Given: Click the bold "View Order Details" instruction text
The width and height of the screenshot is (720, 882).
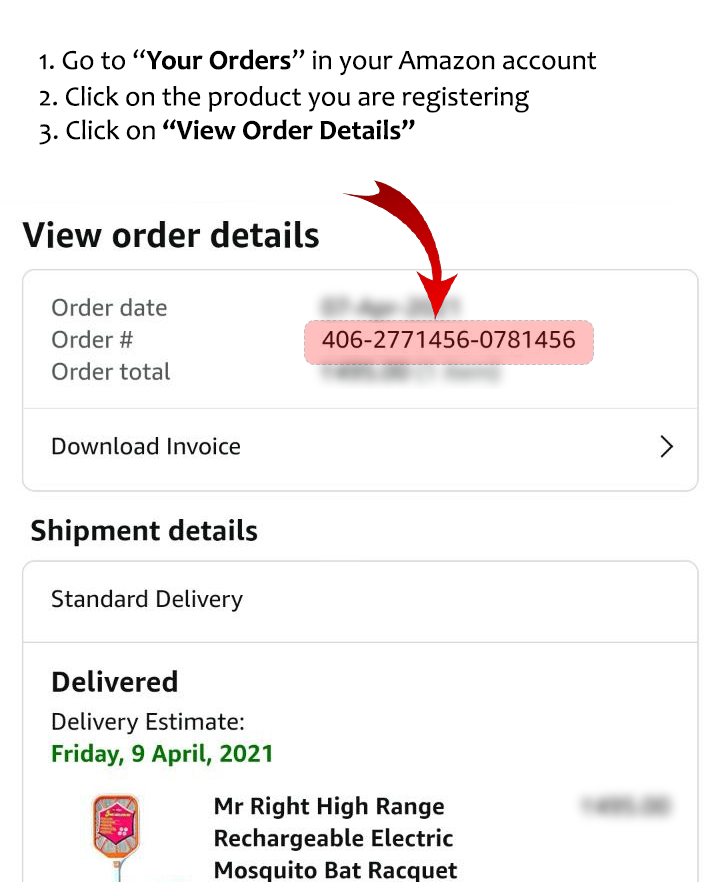Looking at the screenshot, I should (289, 130).
